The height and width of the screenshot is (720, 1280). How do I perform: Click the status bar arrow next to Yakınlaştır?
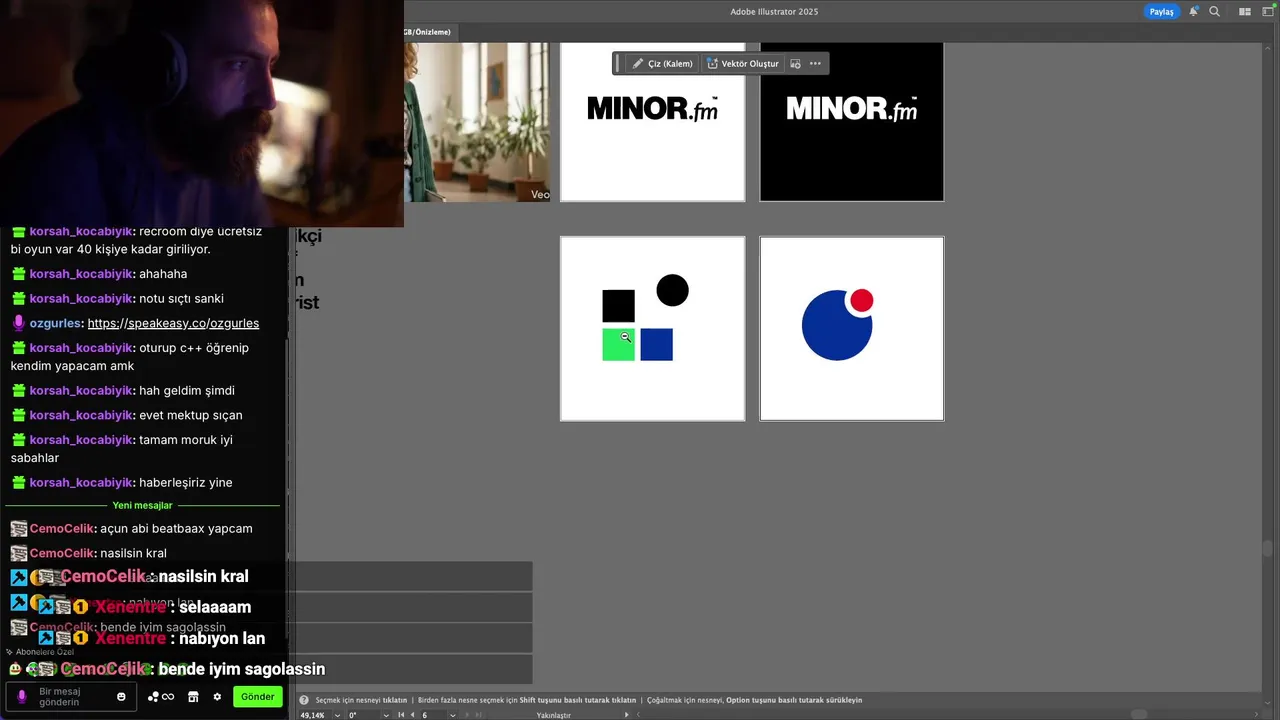click(627, 715)
